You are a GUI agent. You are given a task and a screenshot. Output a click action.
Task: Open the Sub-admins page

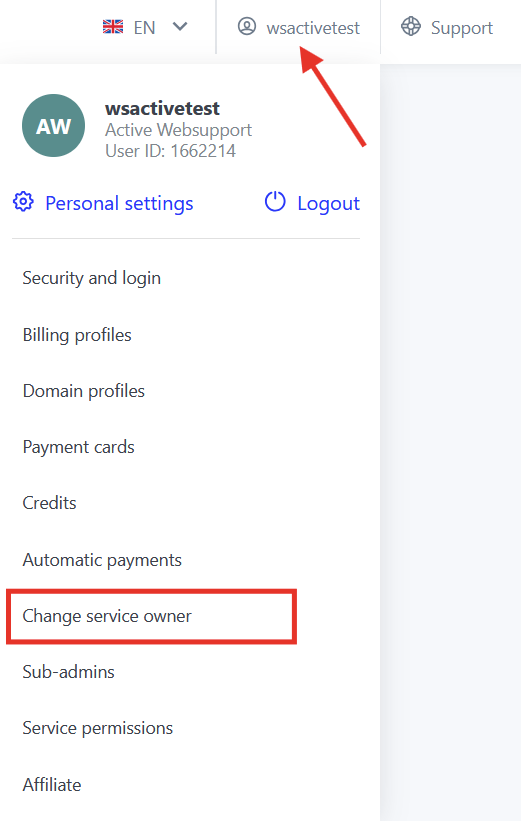click(x=69, y=672)
